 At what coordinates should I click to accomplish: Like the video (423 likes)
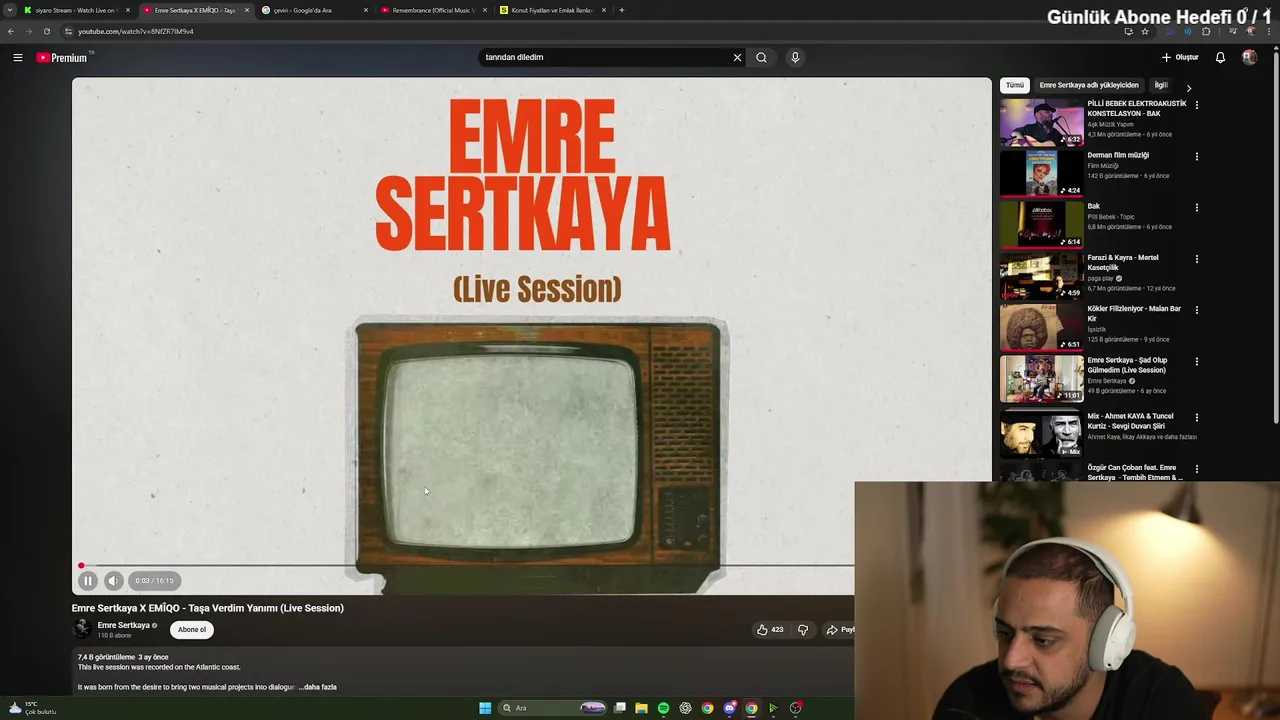pos(769,629)
